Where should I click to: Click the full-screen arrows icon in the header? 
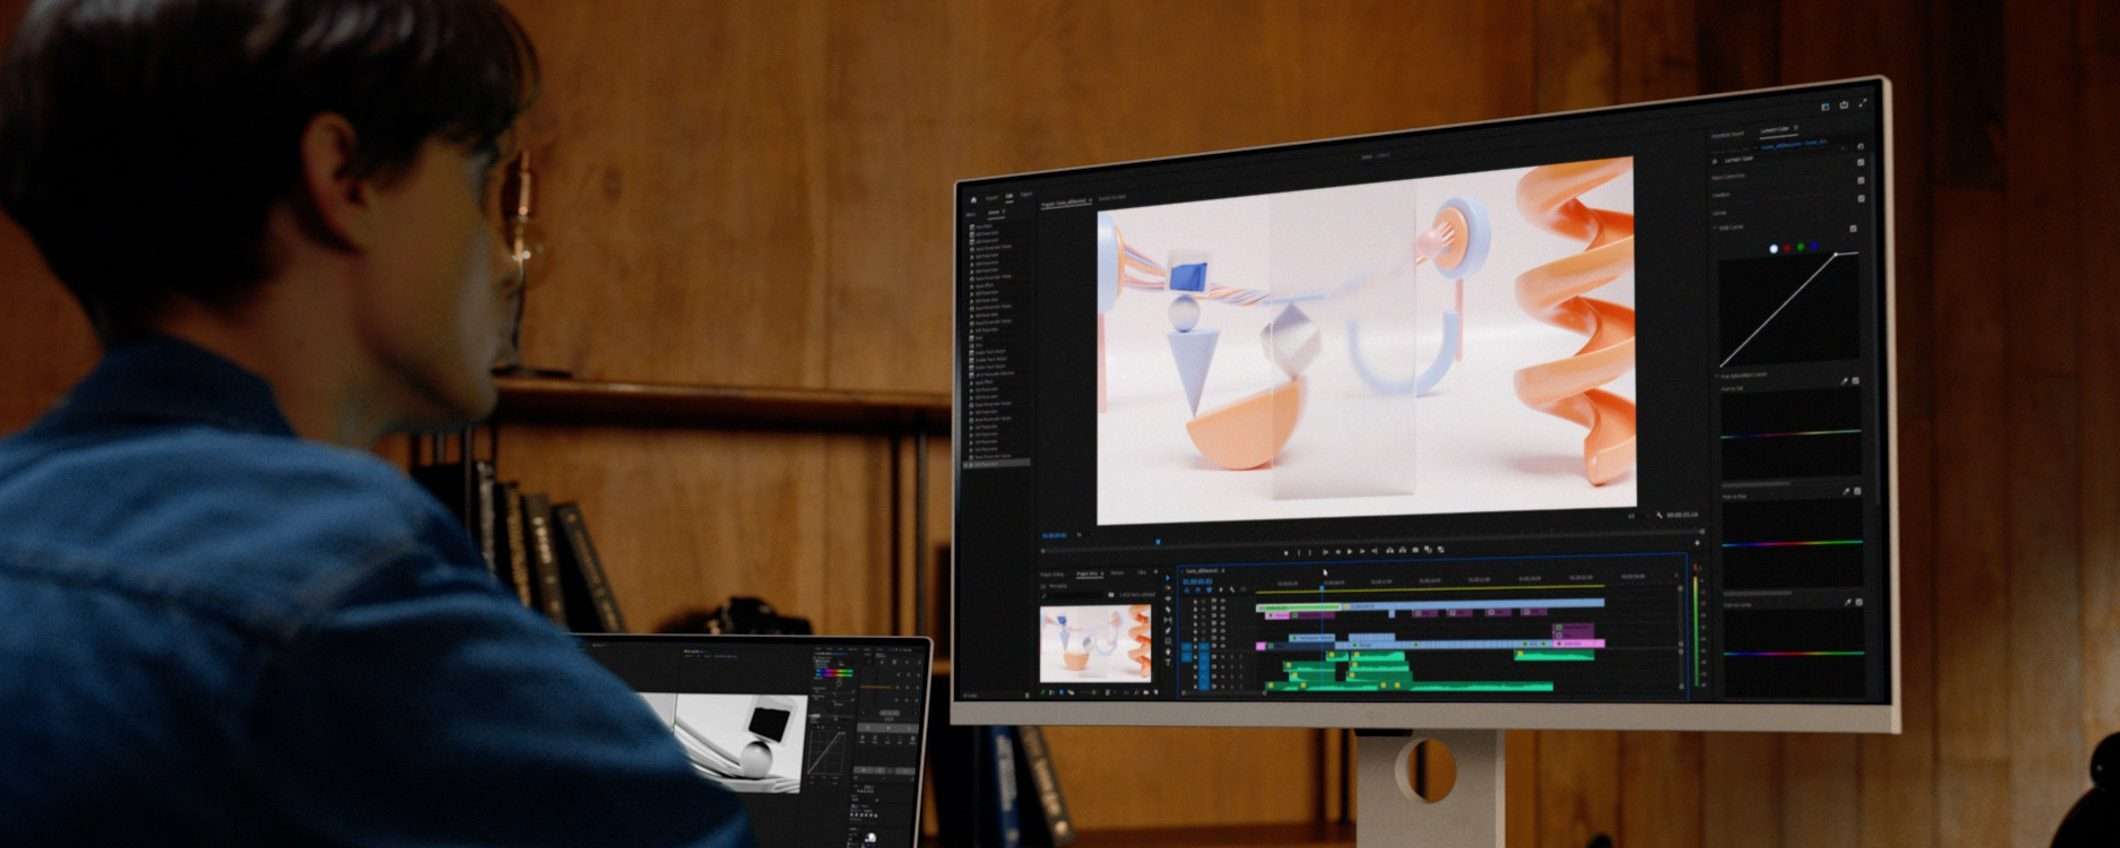pos(1863,103)
